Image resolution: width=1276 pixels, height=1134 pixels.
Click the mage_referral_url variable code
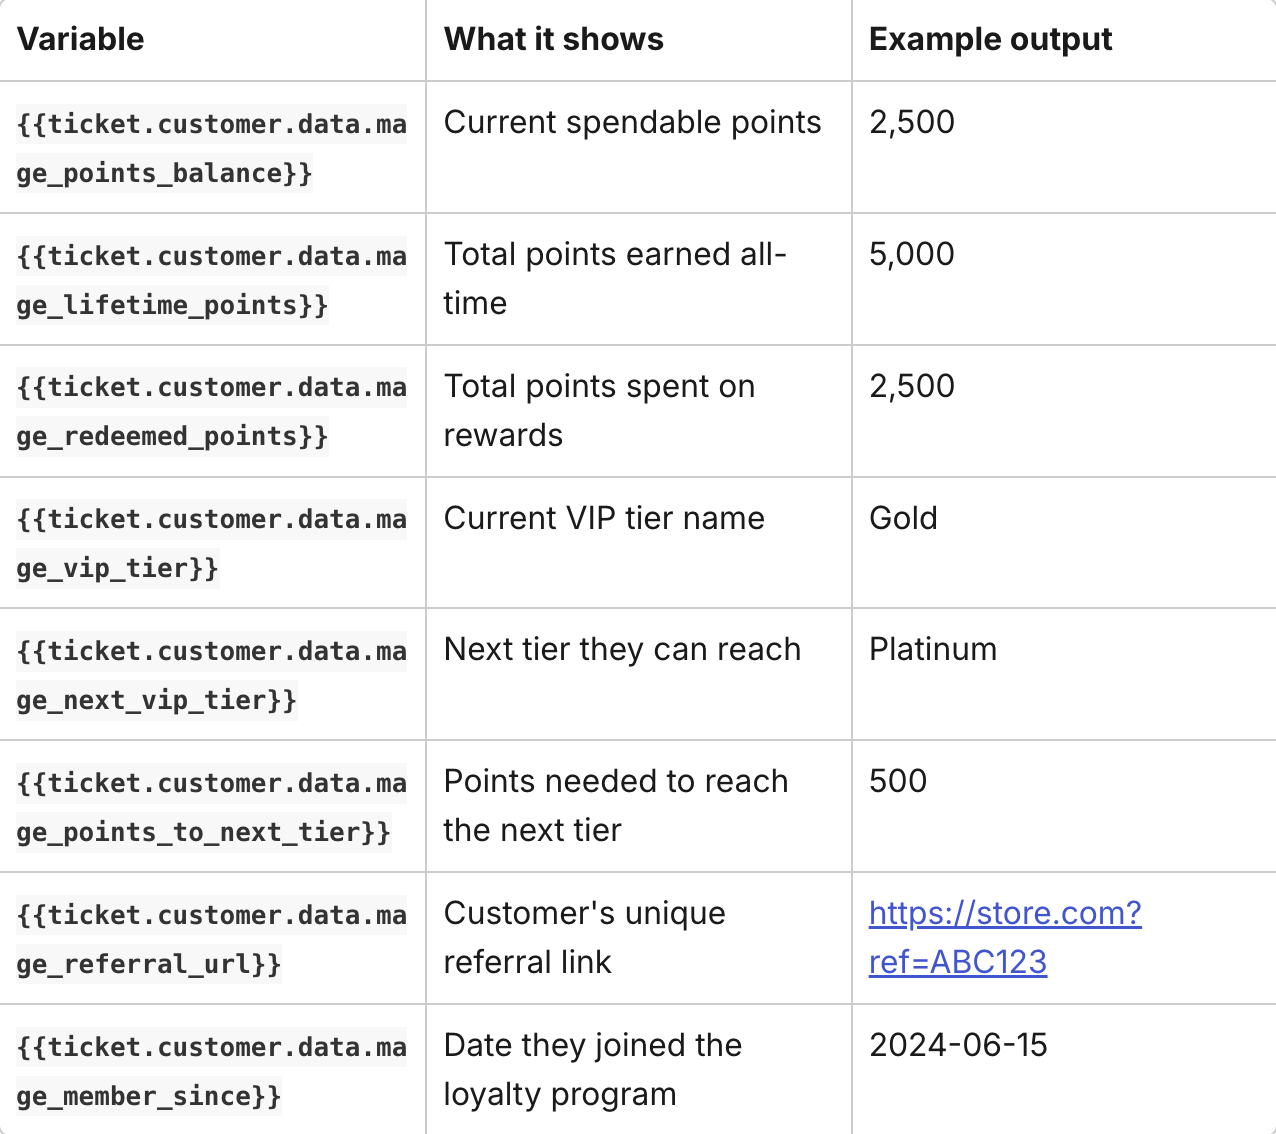pyautogui.click(x=211, y=939)
